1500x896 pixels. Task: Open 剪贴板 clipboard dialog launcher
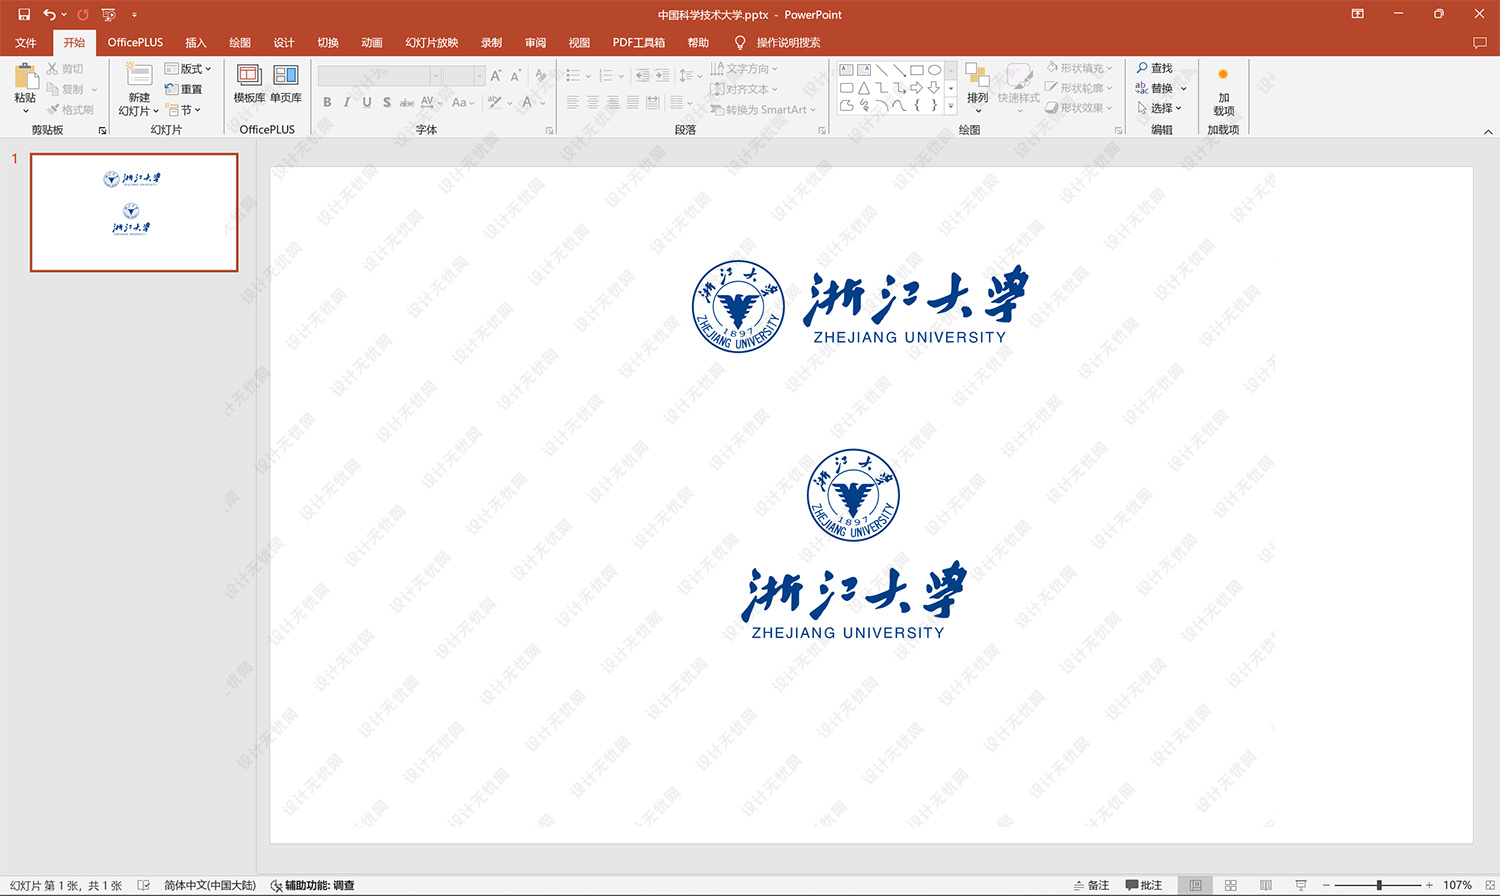click(x=102, y=130)
